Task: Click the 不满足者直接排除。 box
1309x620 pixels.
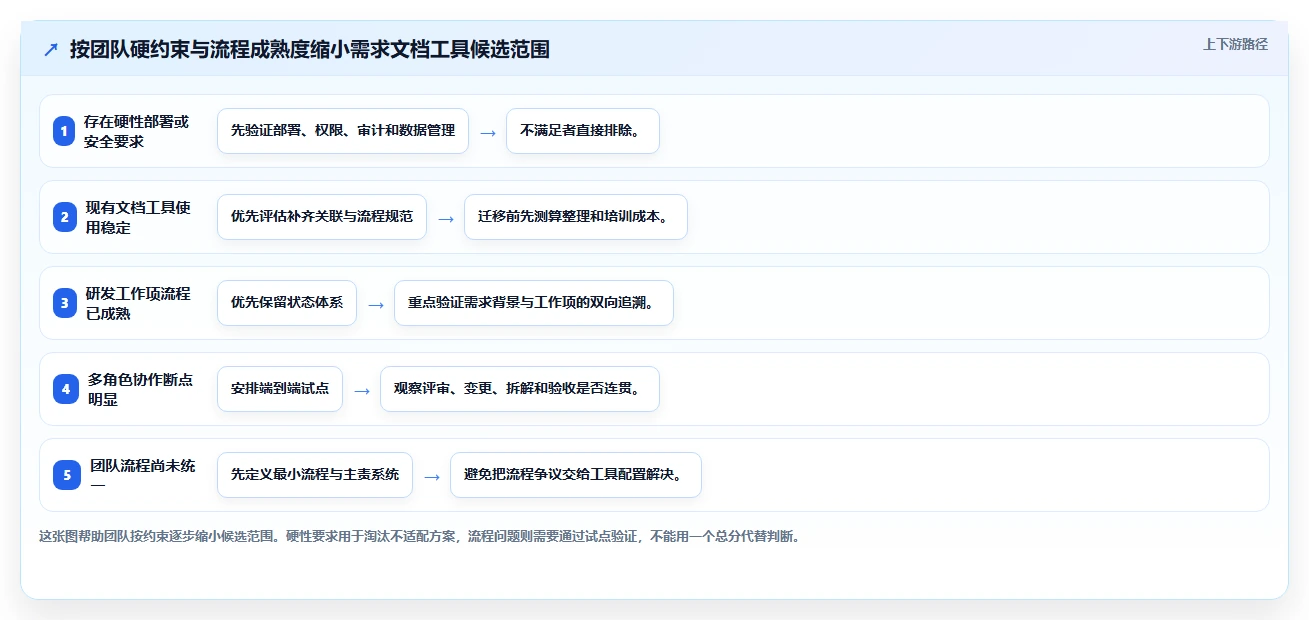Action: 583,131
